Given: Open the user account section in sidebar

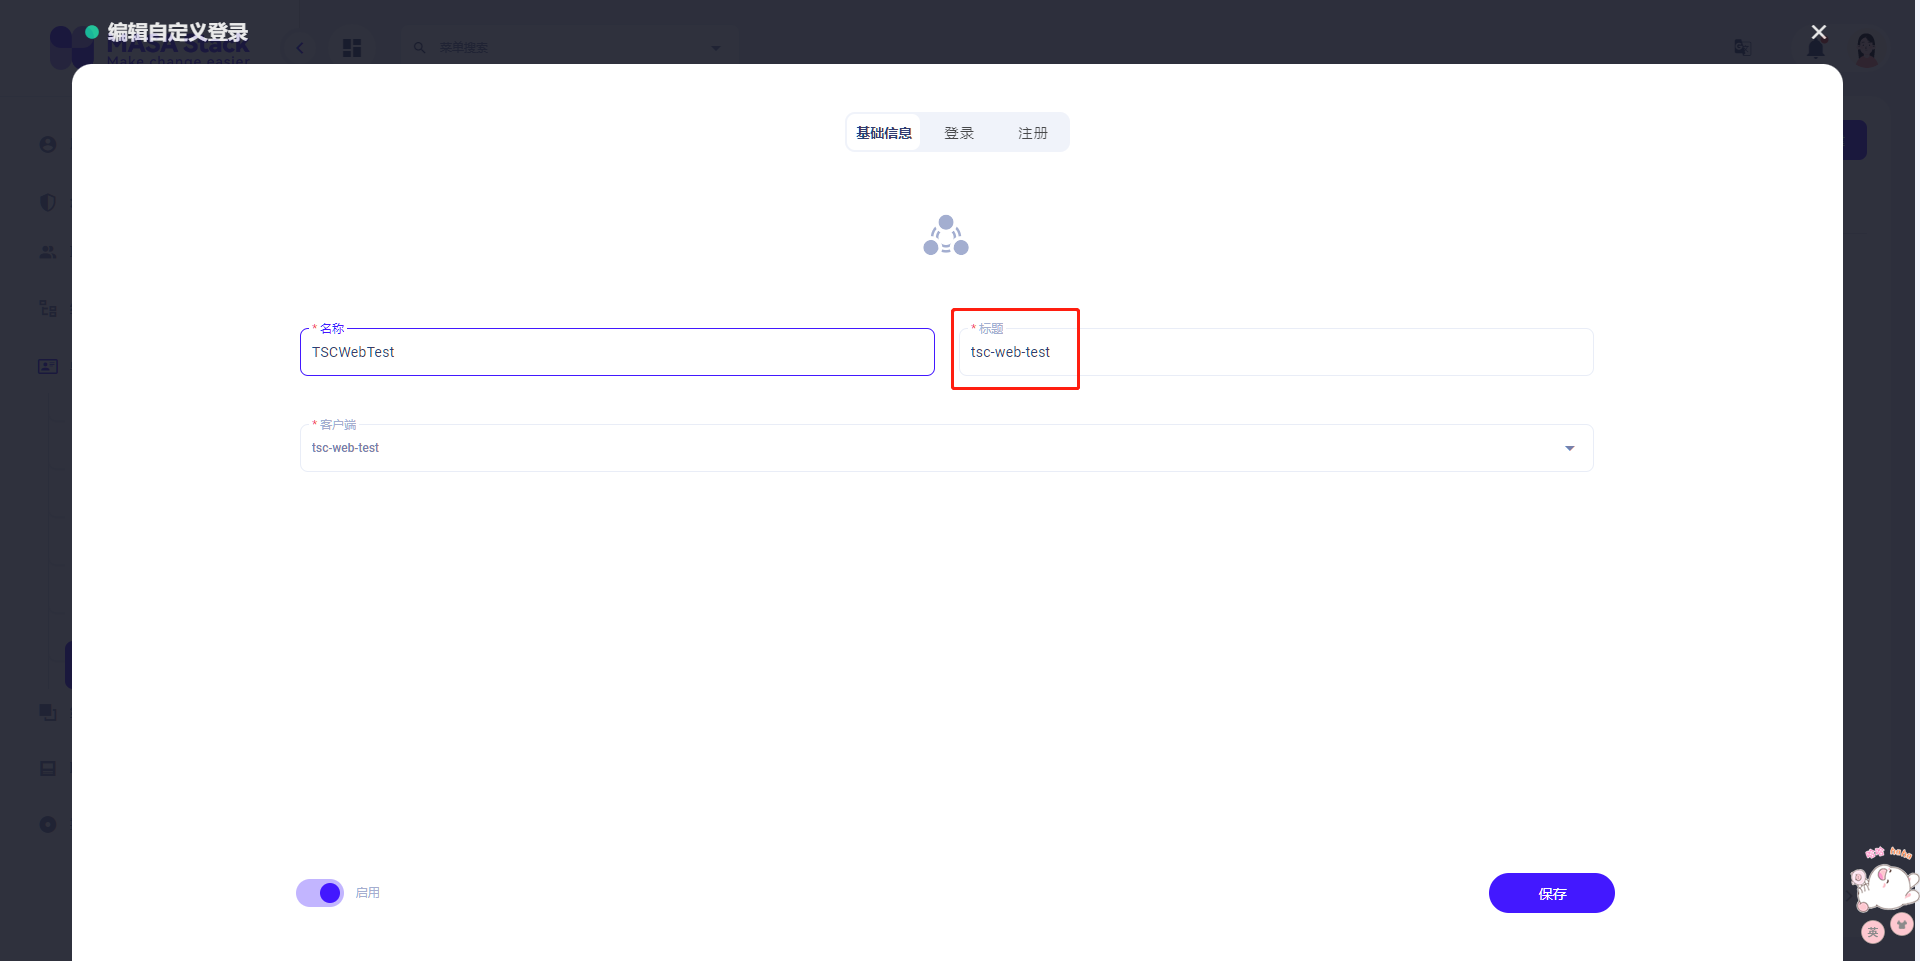Looking at the screenshot, I should pyautogui.click(x=47, y=143).
